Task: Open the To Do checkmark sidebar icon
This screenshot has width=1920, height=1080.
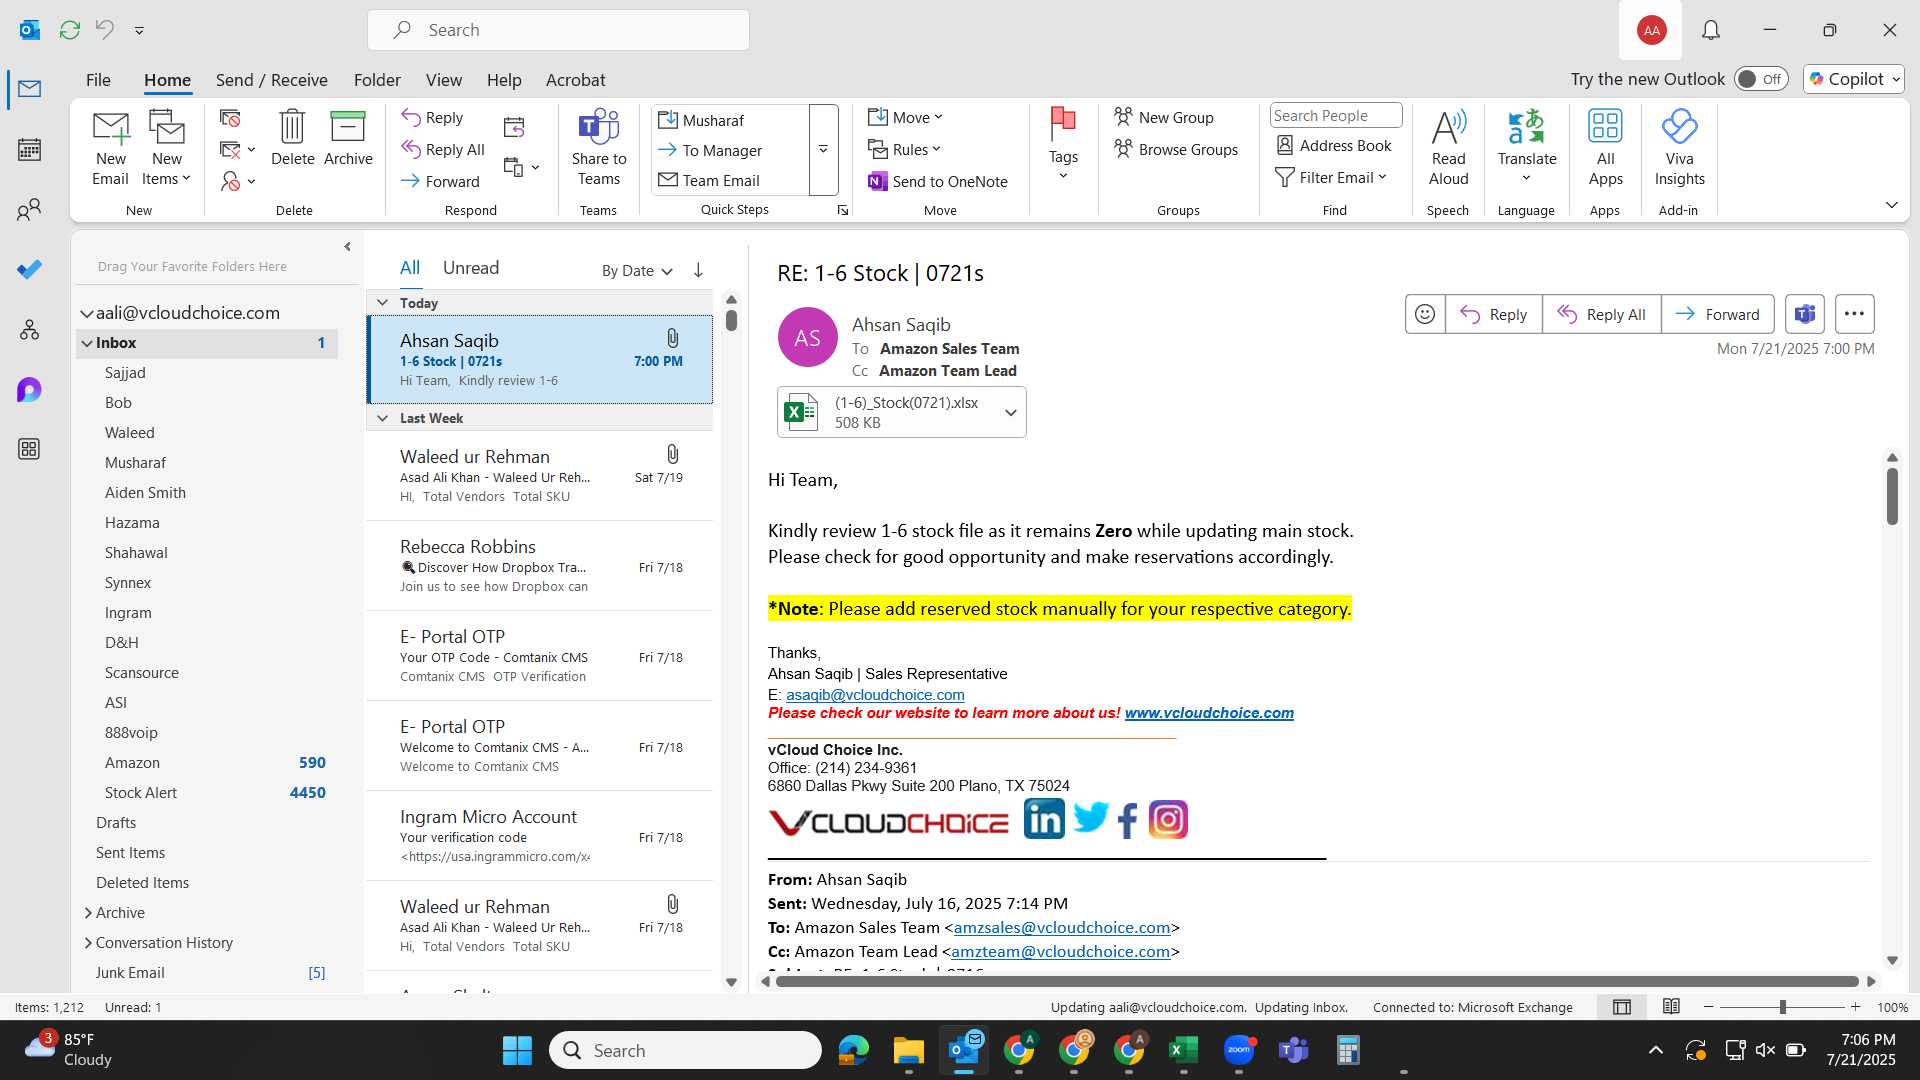Action: 29,270
